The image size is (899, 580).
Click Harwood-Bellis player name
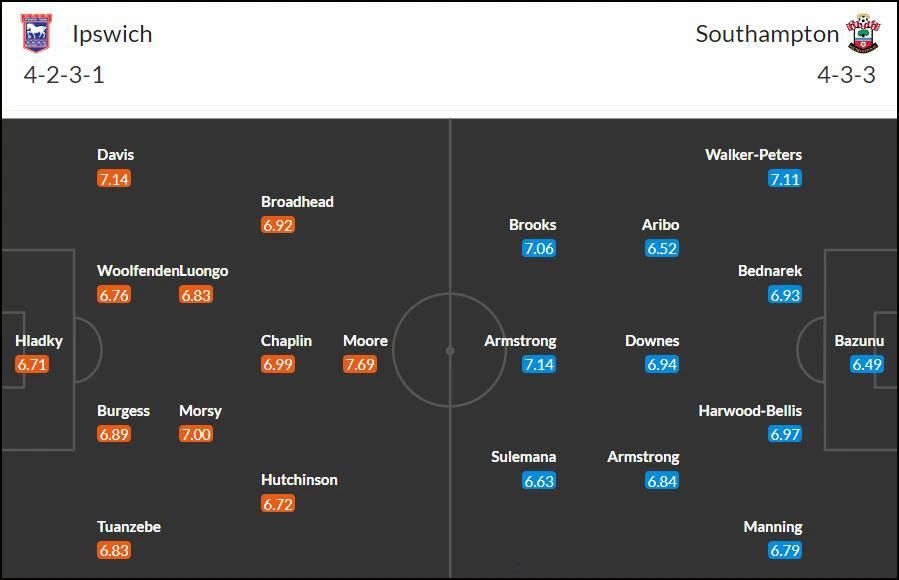[x=750, y=410]
